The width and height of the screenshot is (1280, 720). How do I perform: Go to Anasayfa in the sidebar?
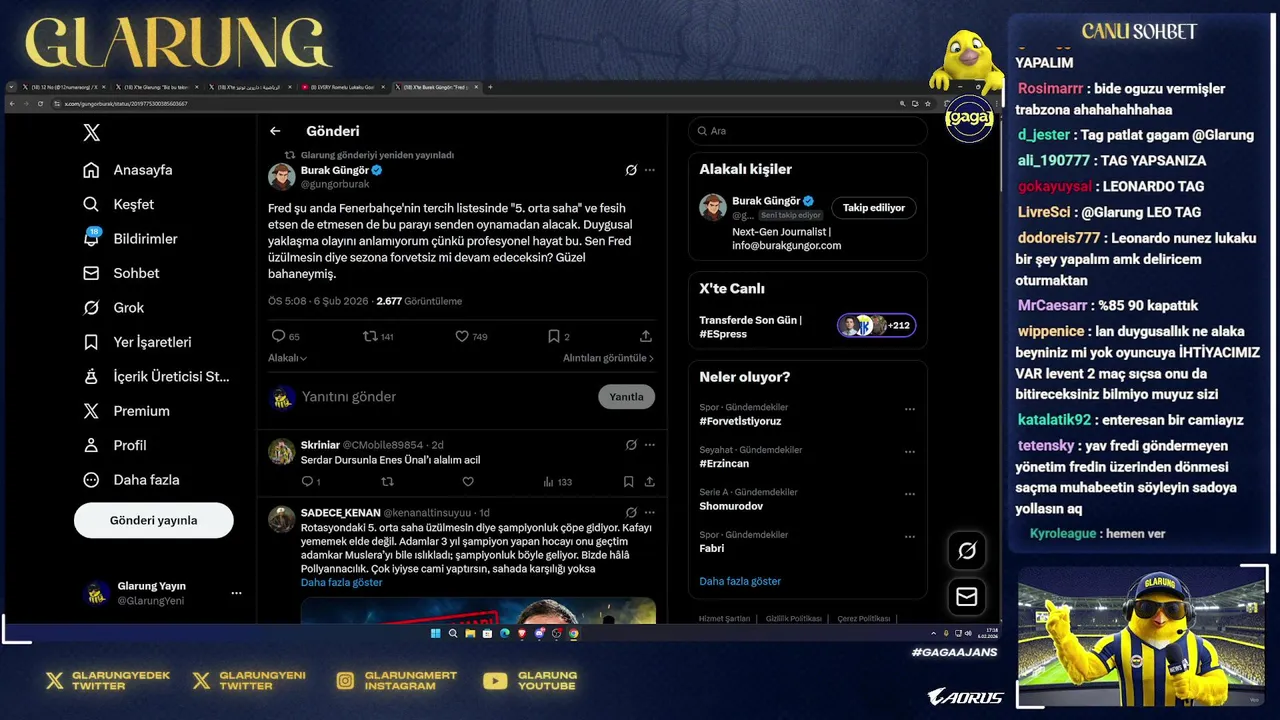point(128,170)
